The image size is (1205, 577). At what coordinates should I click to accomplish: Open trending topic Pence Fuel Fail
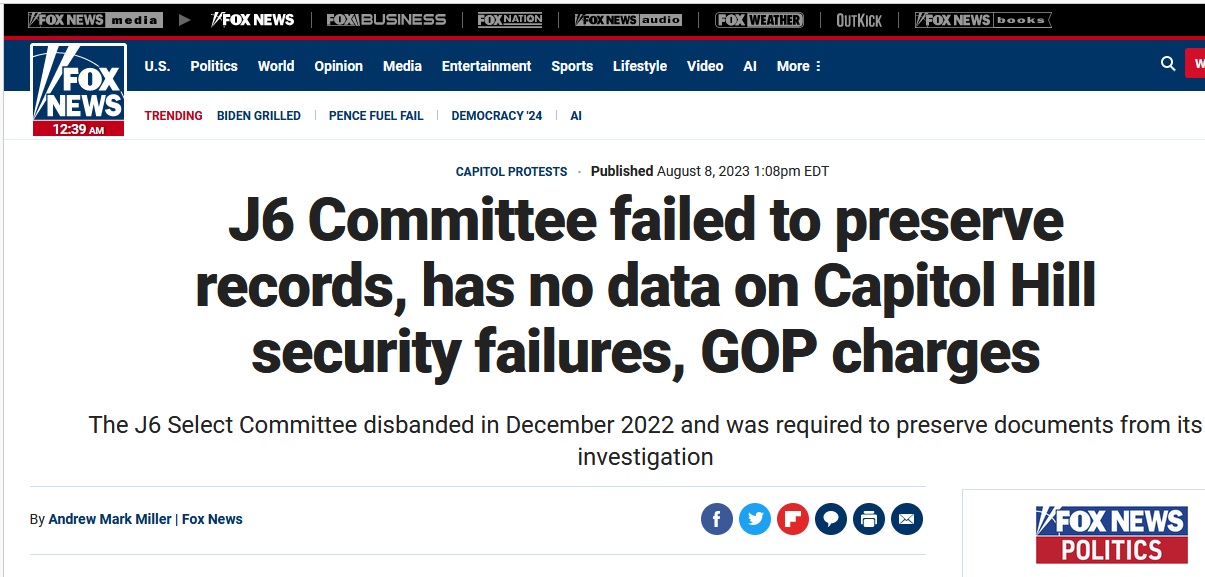coord(376,116)
